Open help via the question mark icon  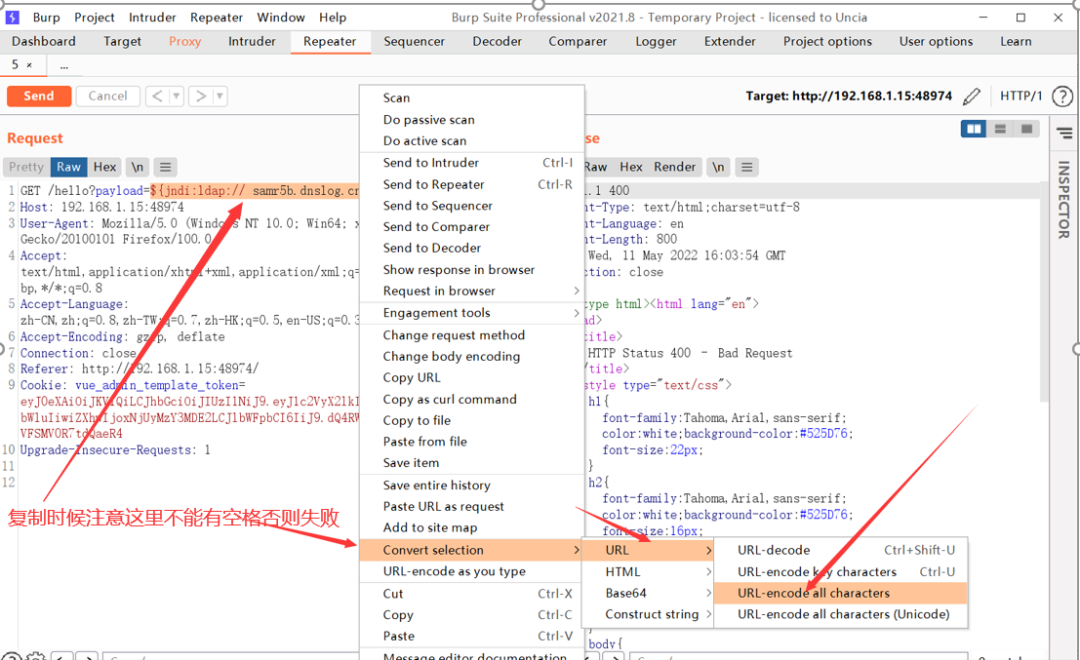pos(1062,96)
